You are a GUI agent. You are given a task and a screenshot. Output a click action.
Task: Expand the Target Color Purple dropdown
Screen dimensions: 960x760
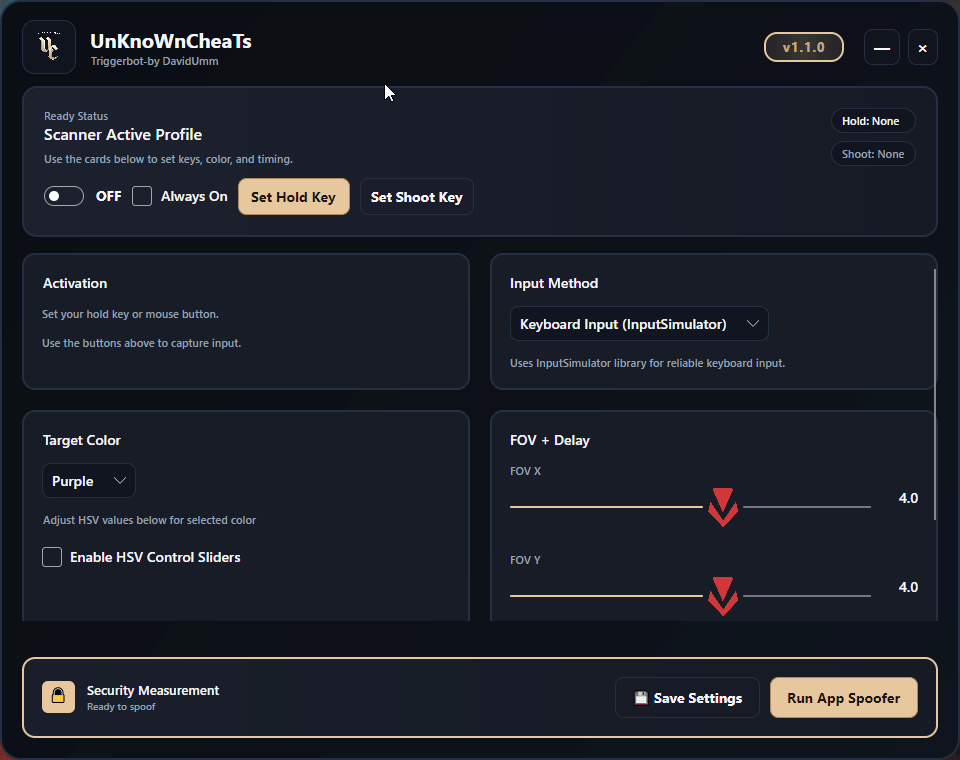[89, 481]
